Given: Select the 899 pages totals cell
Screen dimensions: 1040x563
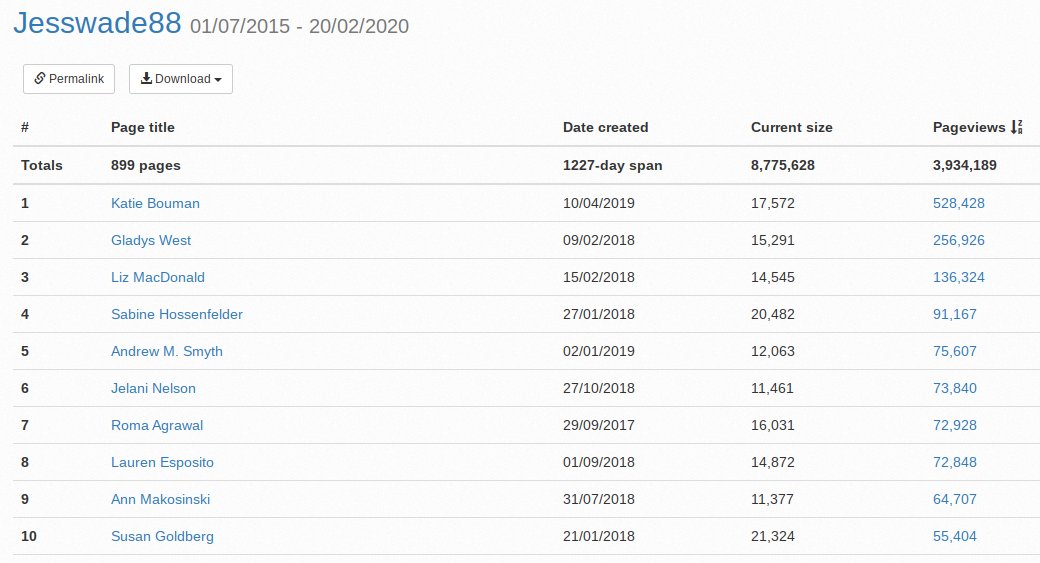Looking at the screenshot, I should click(x=145, y=166).
